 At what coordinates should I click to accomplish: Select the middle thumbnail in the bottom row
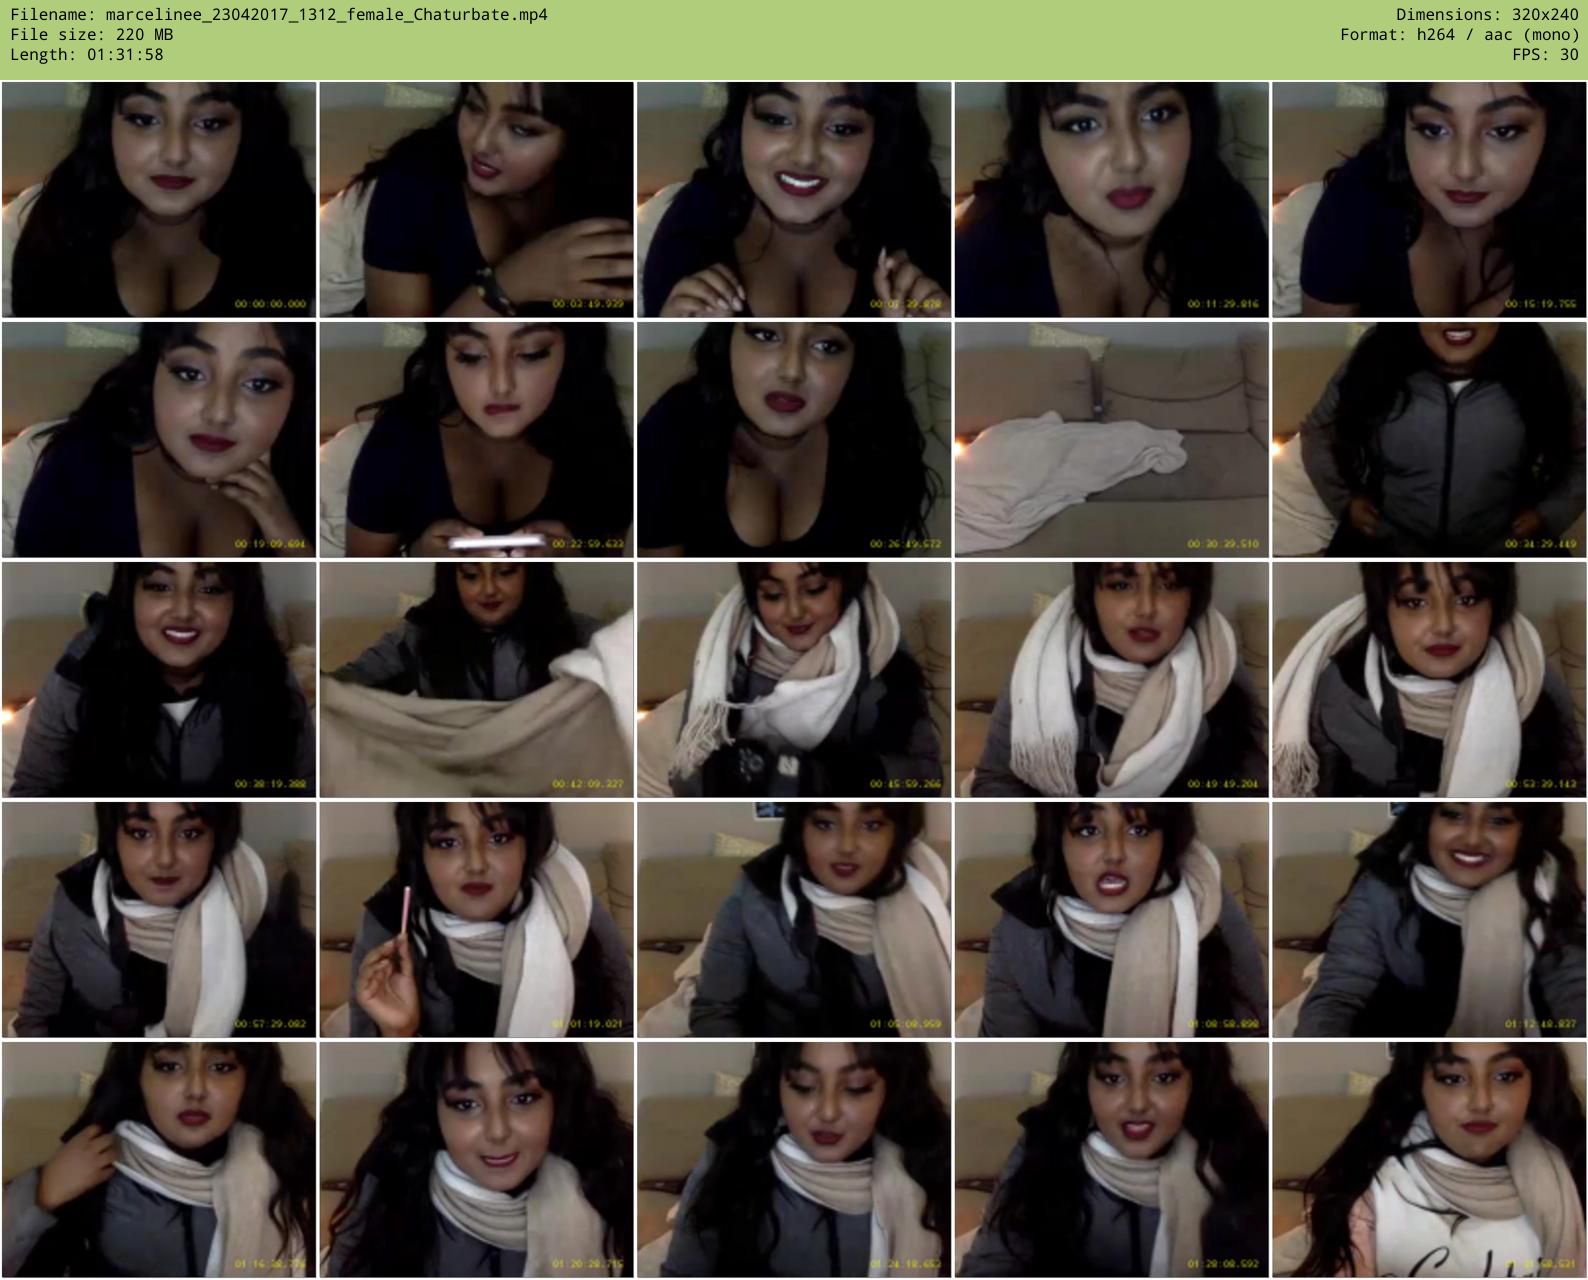794,1159
